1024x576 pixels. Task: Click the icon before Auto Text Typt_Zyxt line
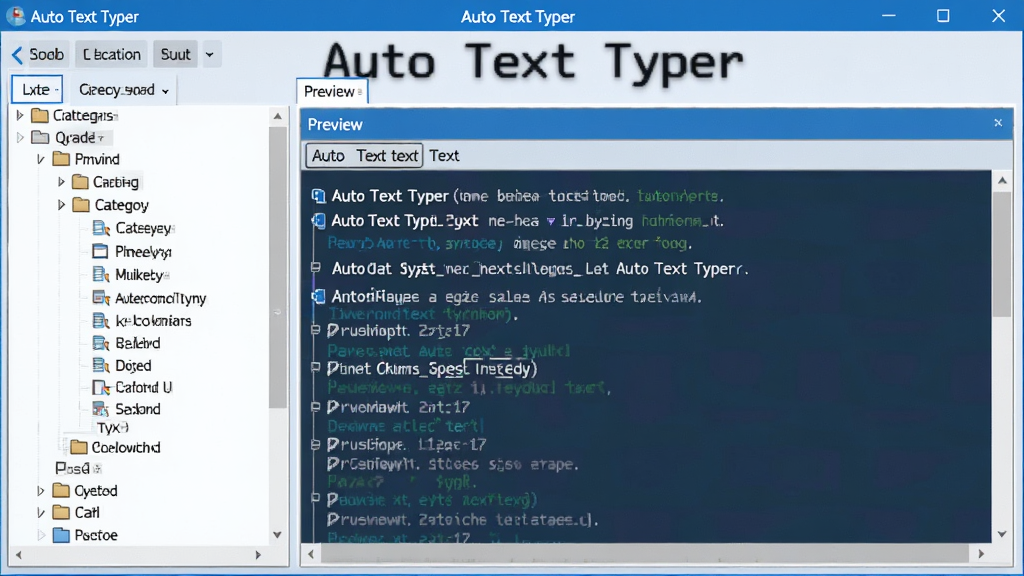pos(318,221)
